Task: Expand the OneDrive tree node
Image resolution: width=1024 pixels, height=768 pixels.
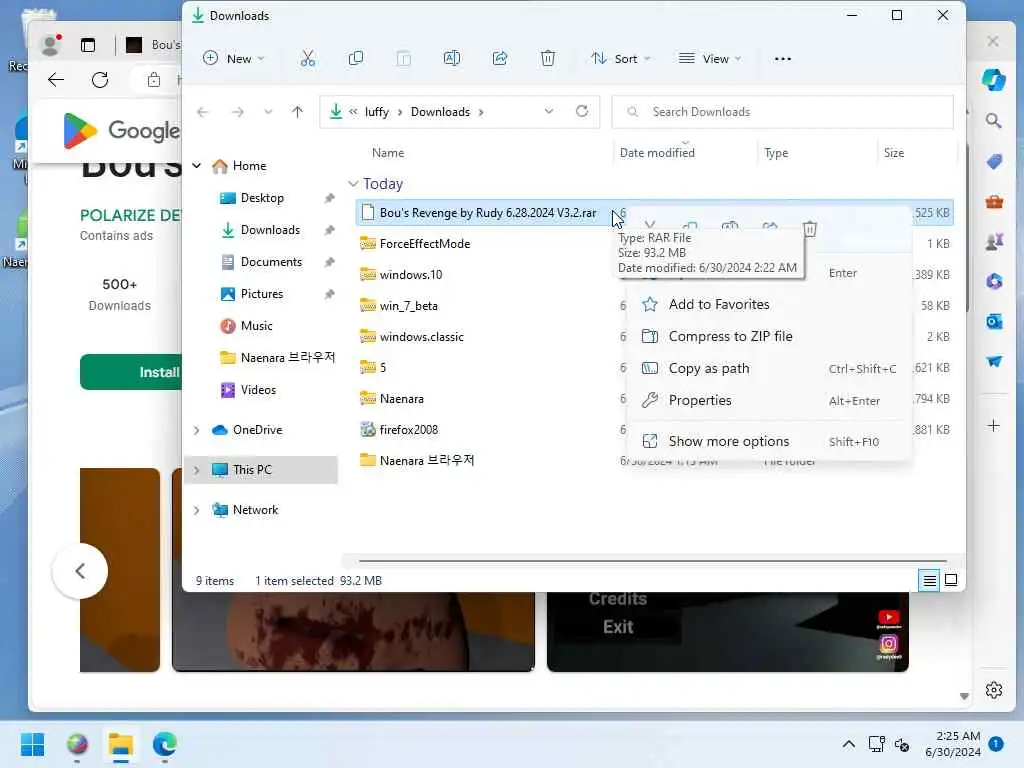Action: click(x=197, y=430)
